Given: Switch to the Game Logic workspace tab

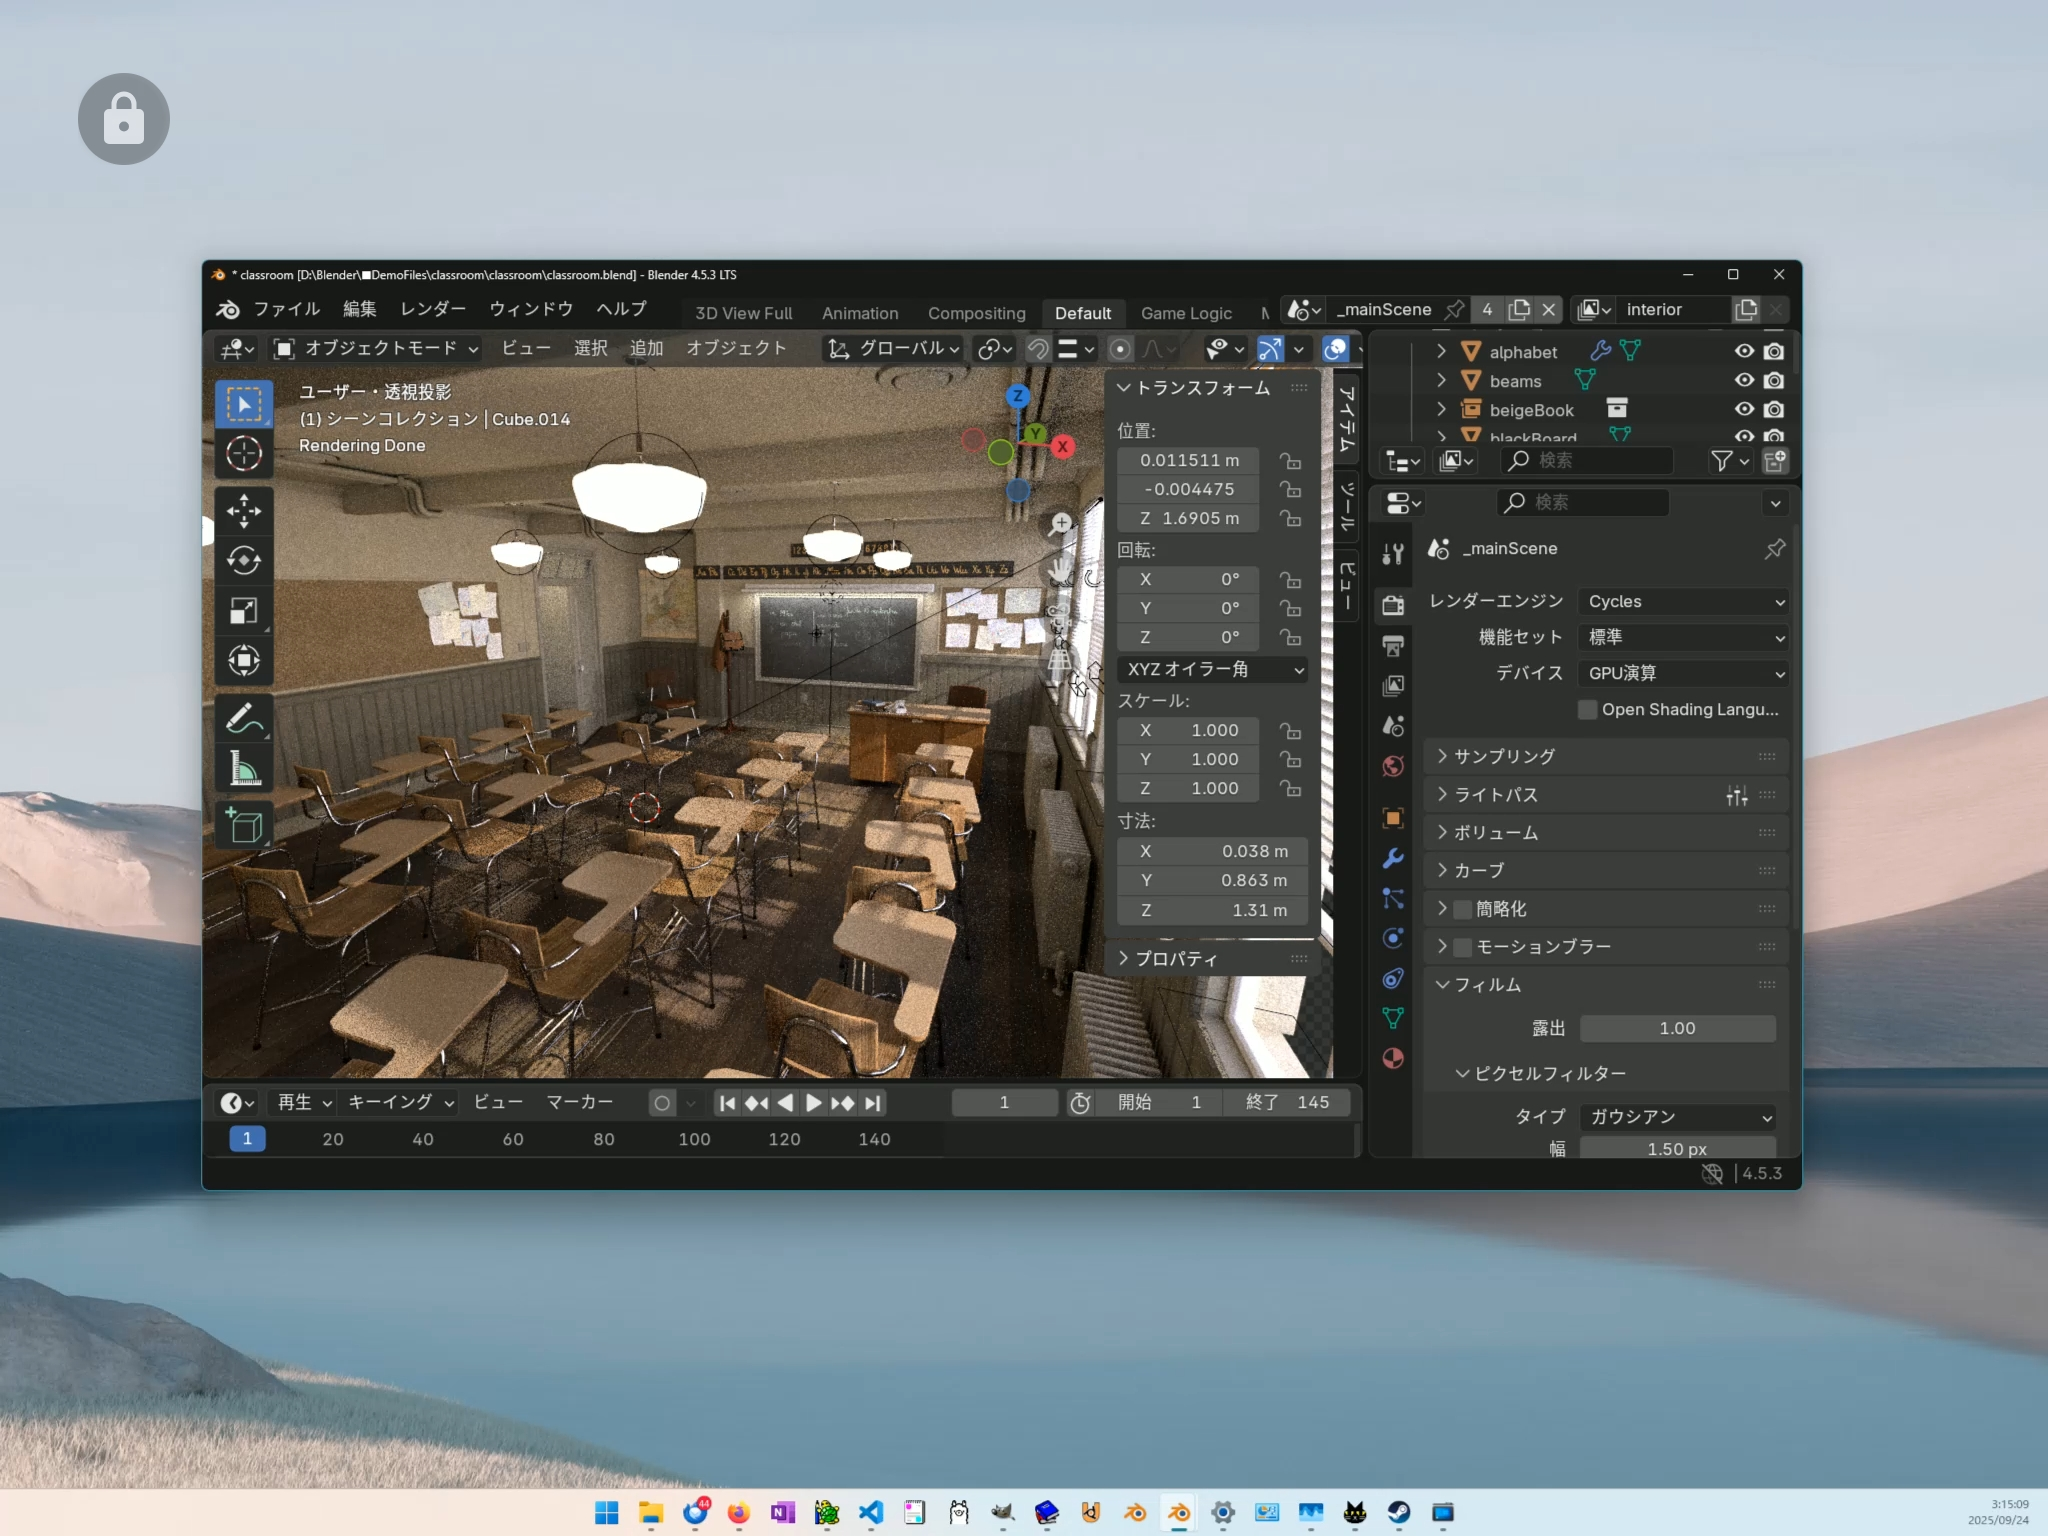Looking at the screenshot, I should click(1186, 313).
